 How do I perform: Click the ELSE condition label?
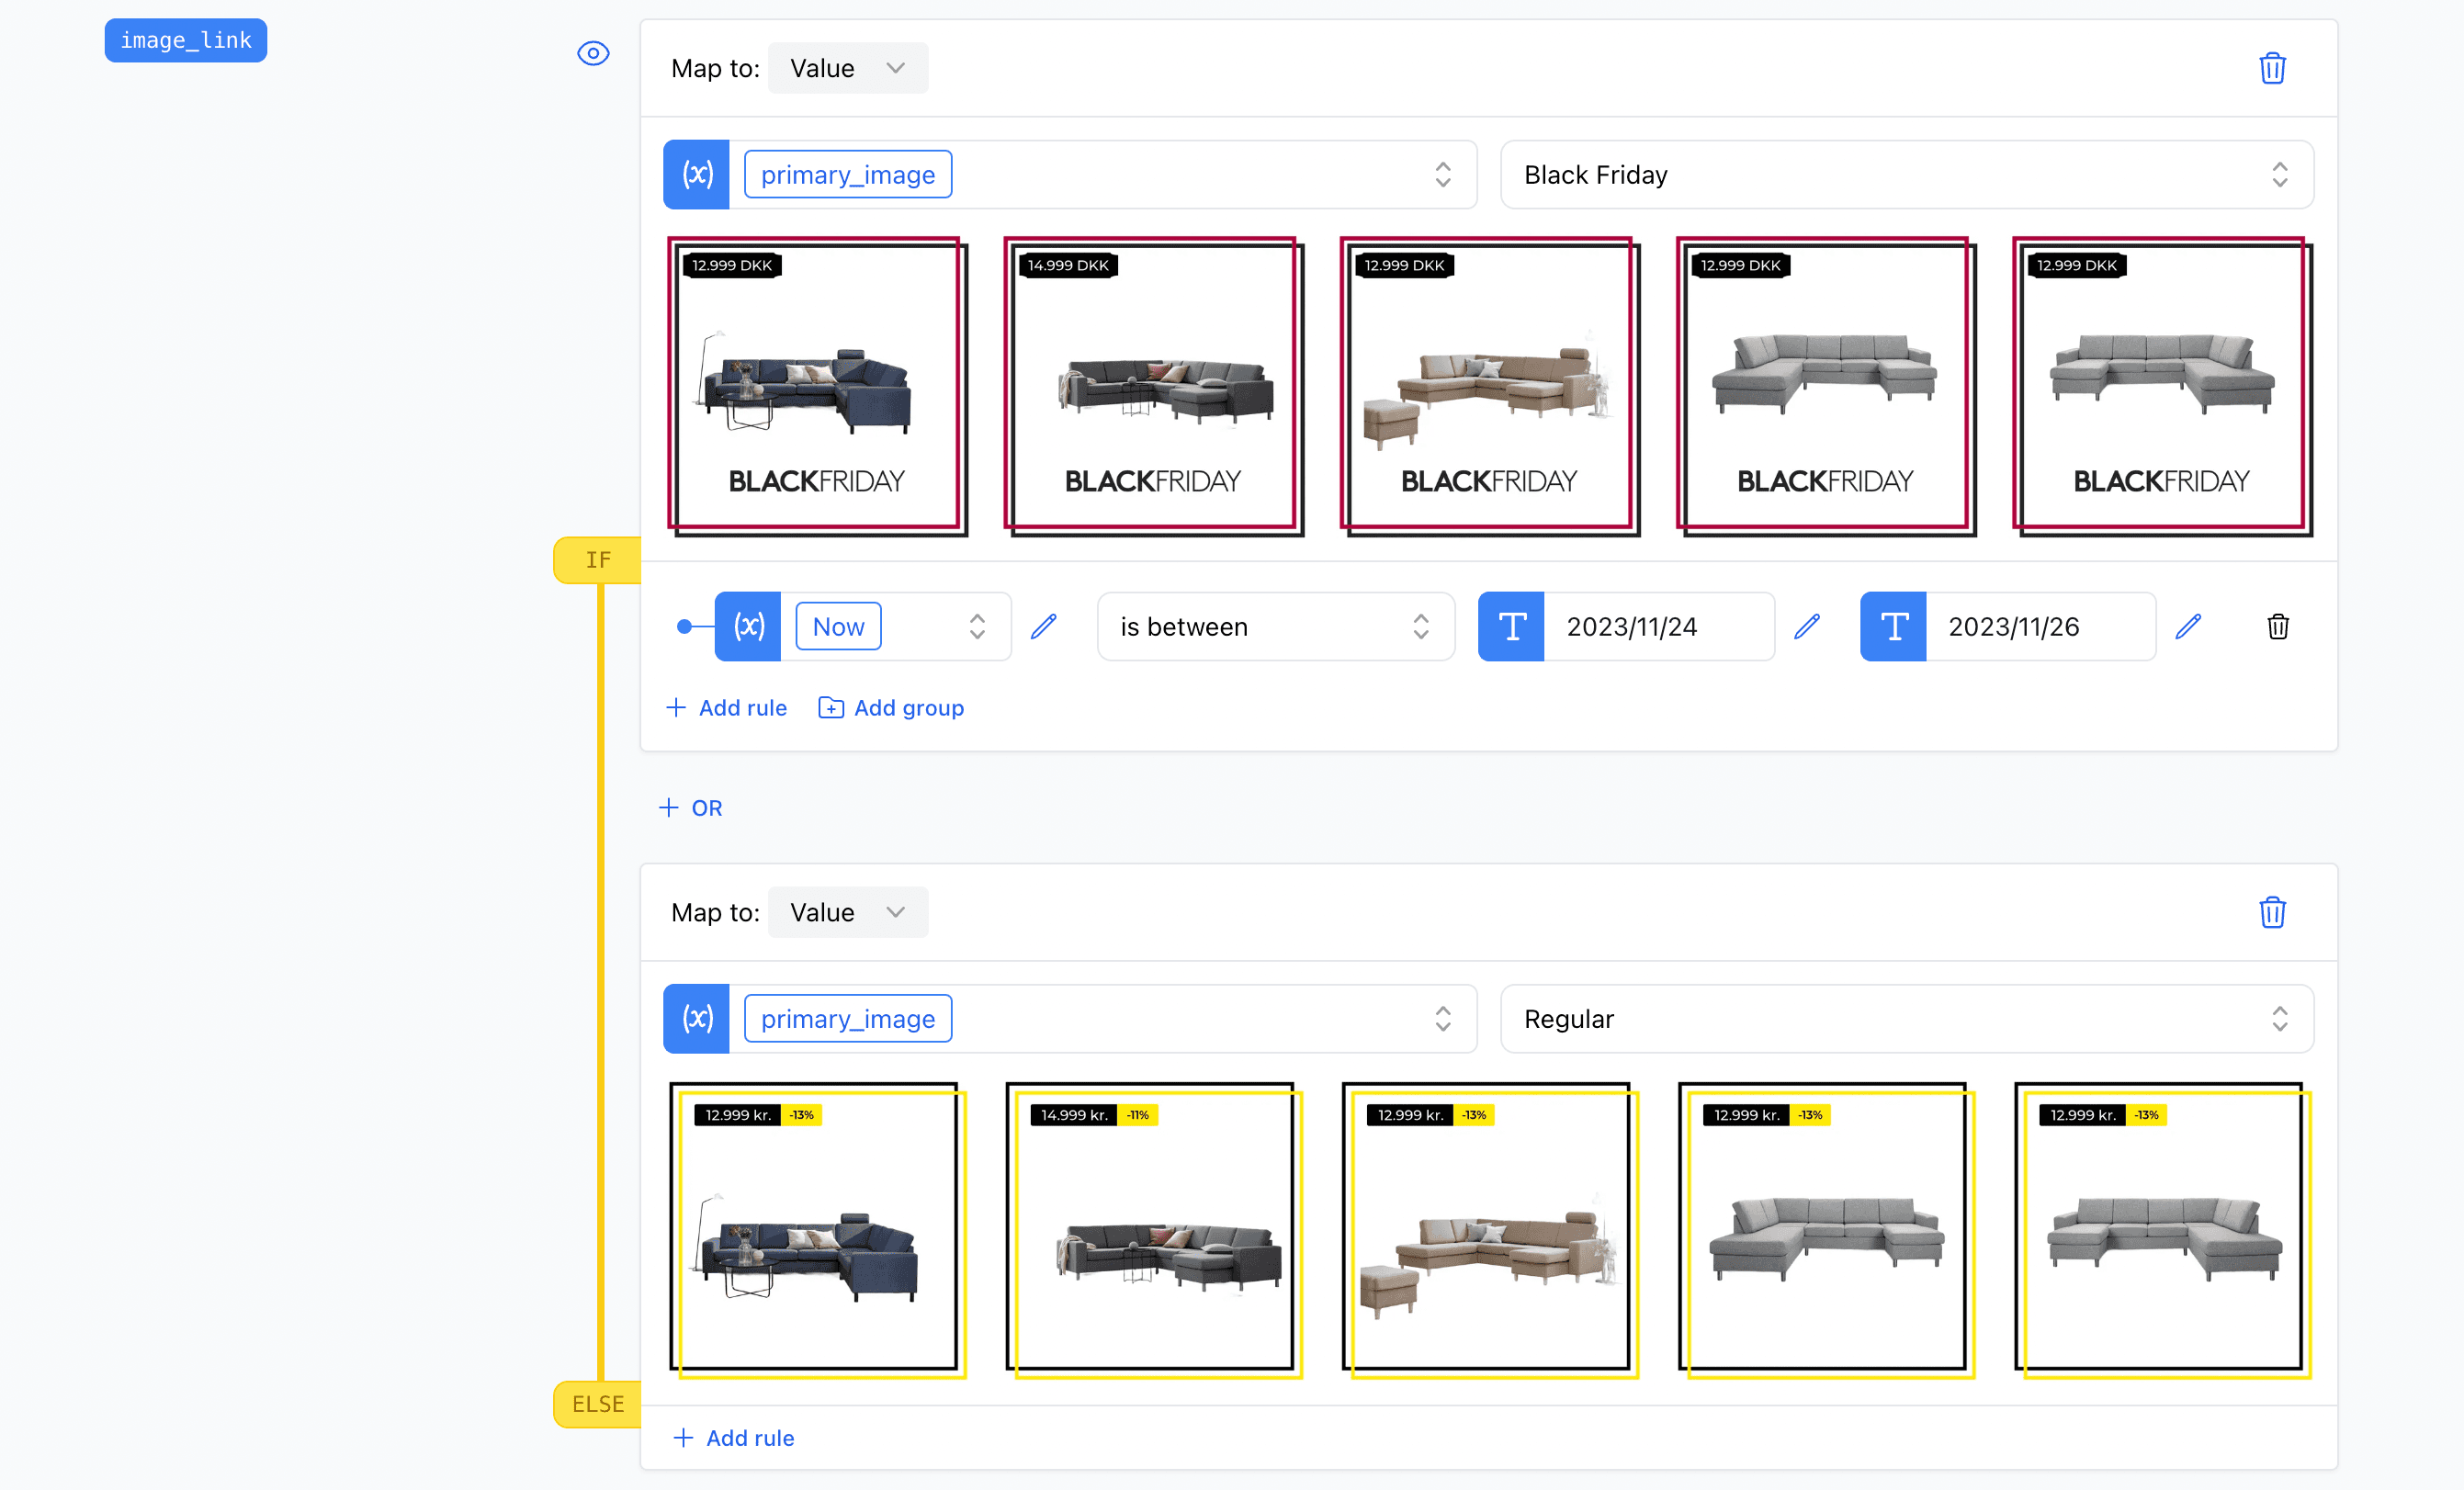pos(598,1404)
